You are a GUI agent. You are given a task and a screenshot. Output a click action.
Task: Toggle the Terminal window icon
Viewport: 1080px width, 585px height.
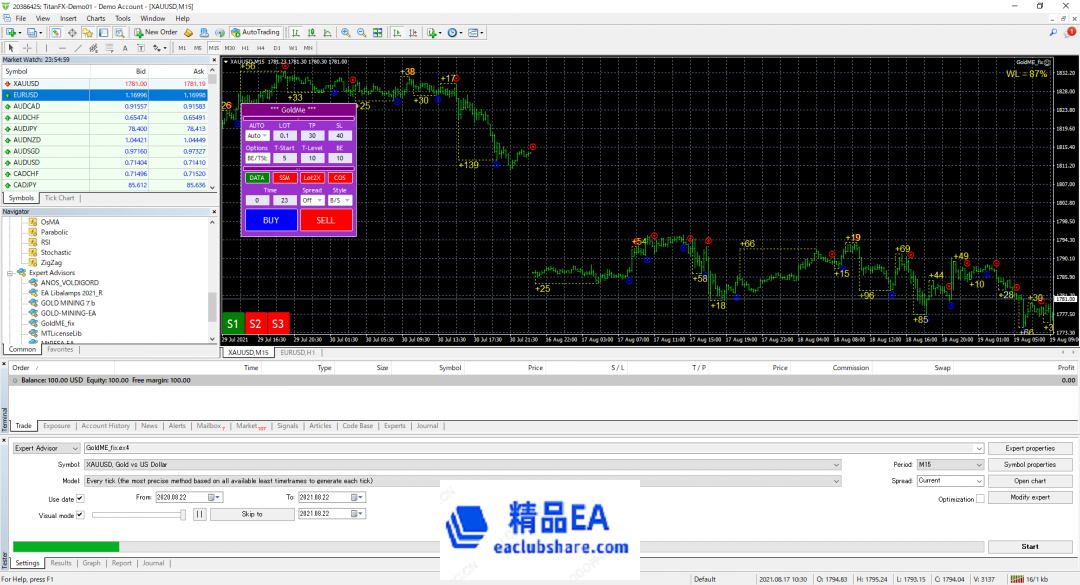pyautogui.click(x=103, y=32)
